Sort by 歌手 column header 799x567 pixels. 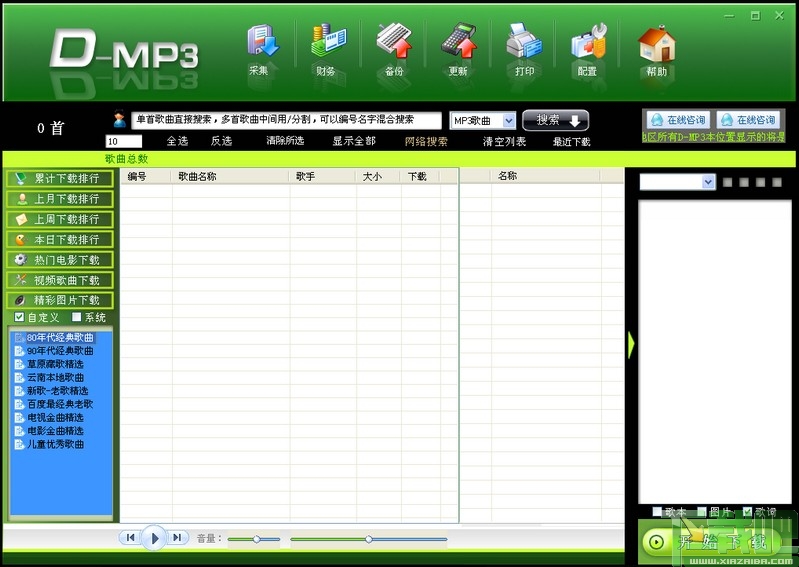pyautogui.click(x=323, y=176)
